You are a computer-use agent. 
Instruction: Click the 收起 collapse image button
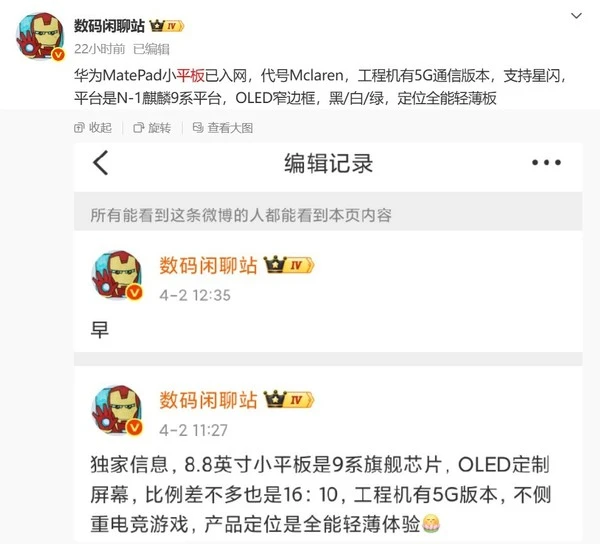click(93, 128)
